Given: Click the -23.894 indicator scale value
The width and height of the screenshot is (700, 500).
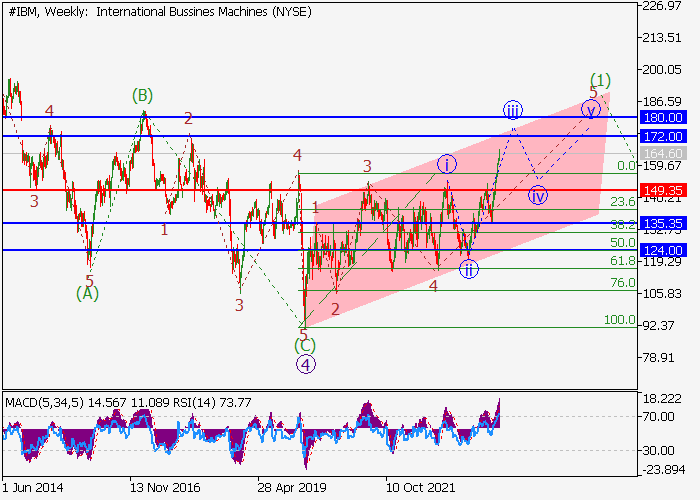Looking at the screenshot, I should click(662, 470).
